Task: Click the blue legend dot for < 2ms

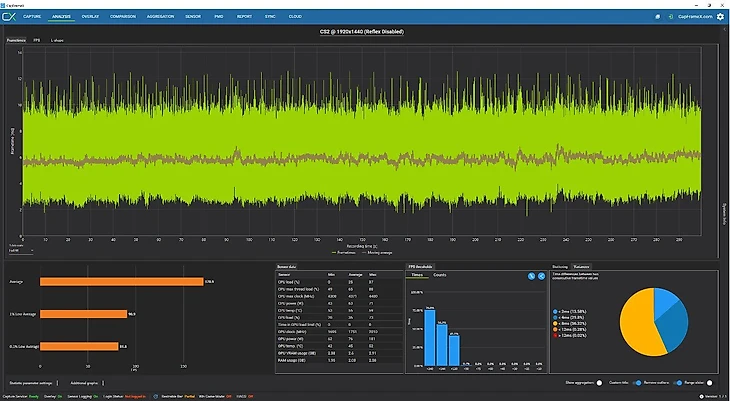Action: point(555,312)
